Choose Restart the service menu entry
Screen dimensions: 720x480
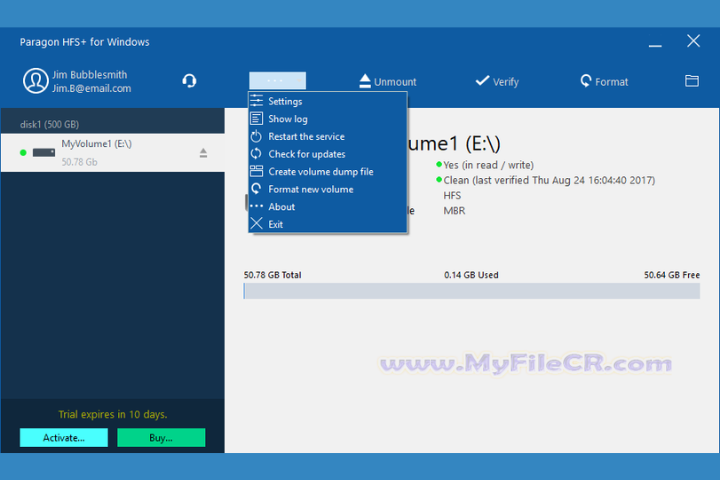pos(328,136)
